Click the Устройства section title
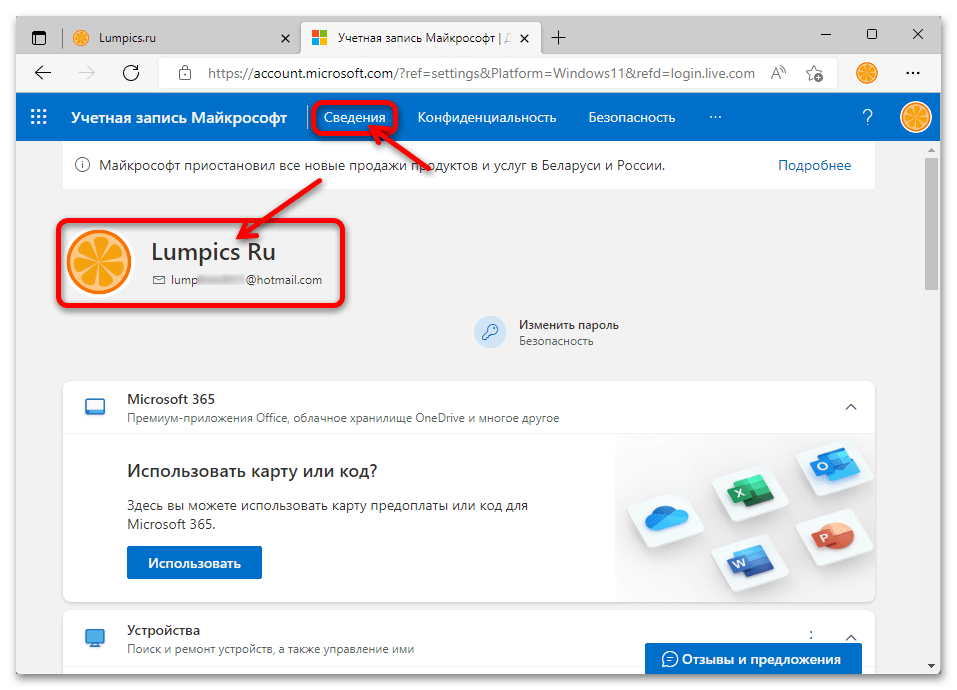This screenshot has width=957, height=690. (x=163, y=630)
